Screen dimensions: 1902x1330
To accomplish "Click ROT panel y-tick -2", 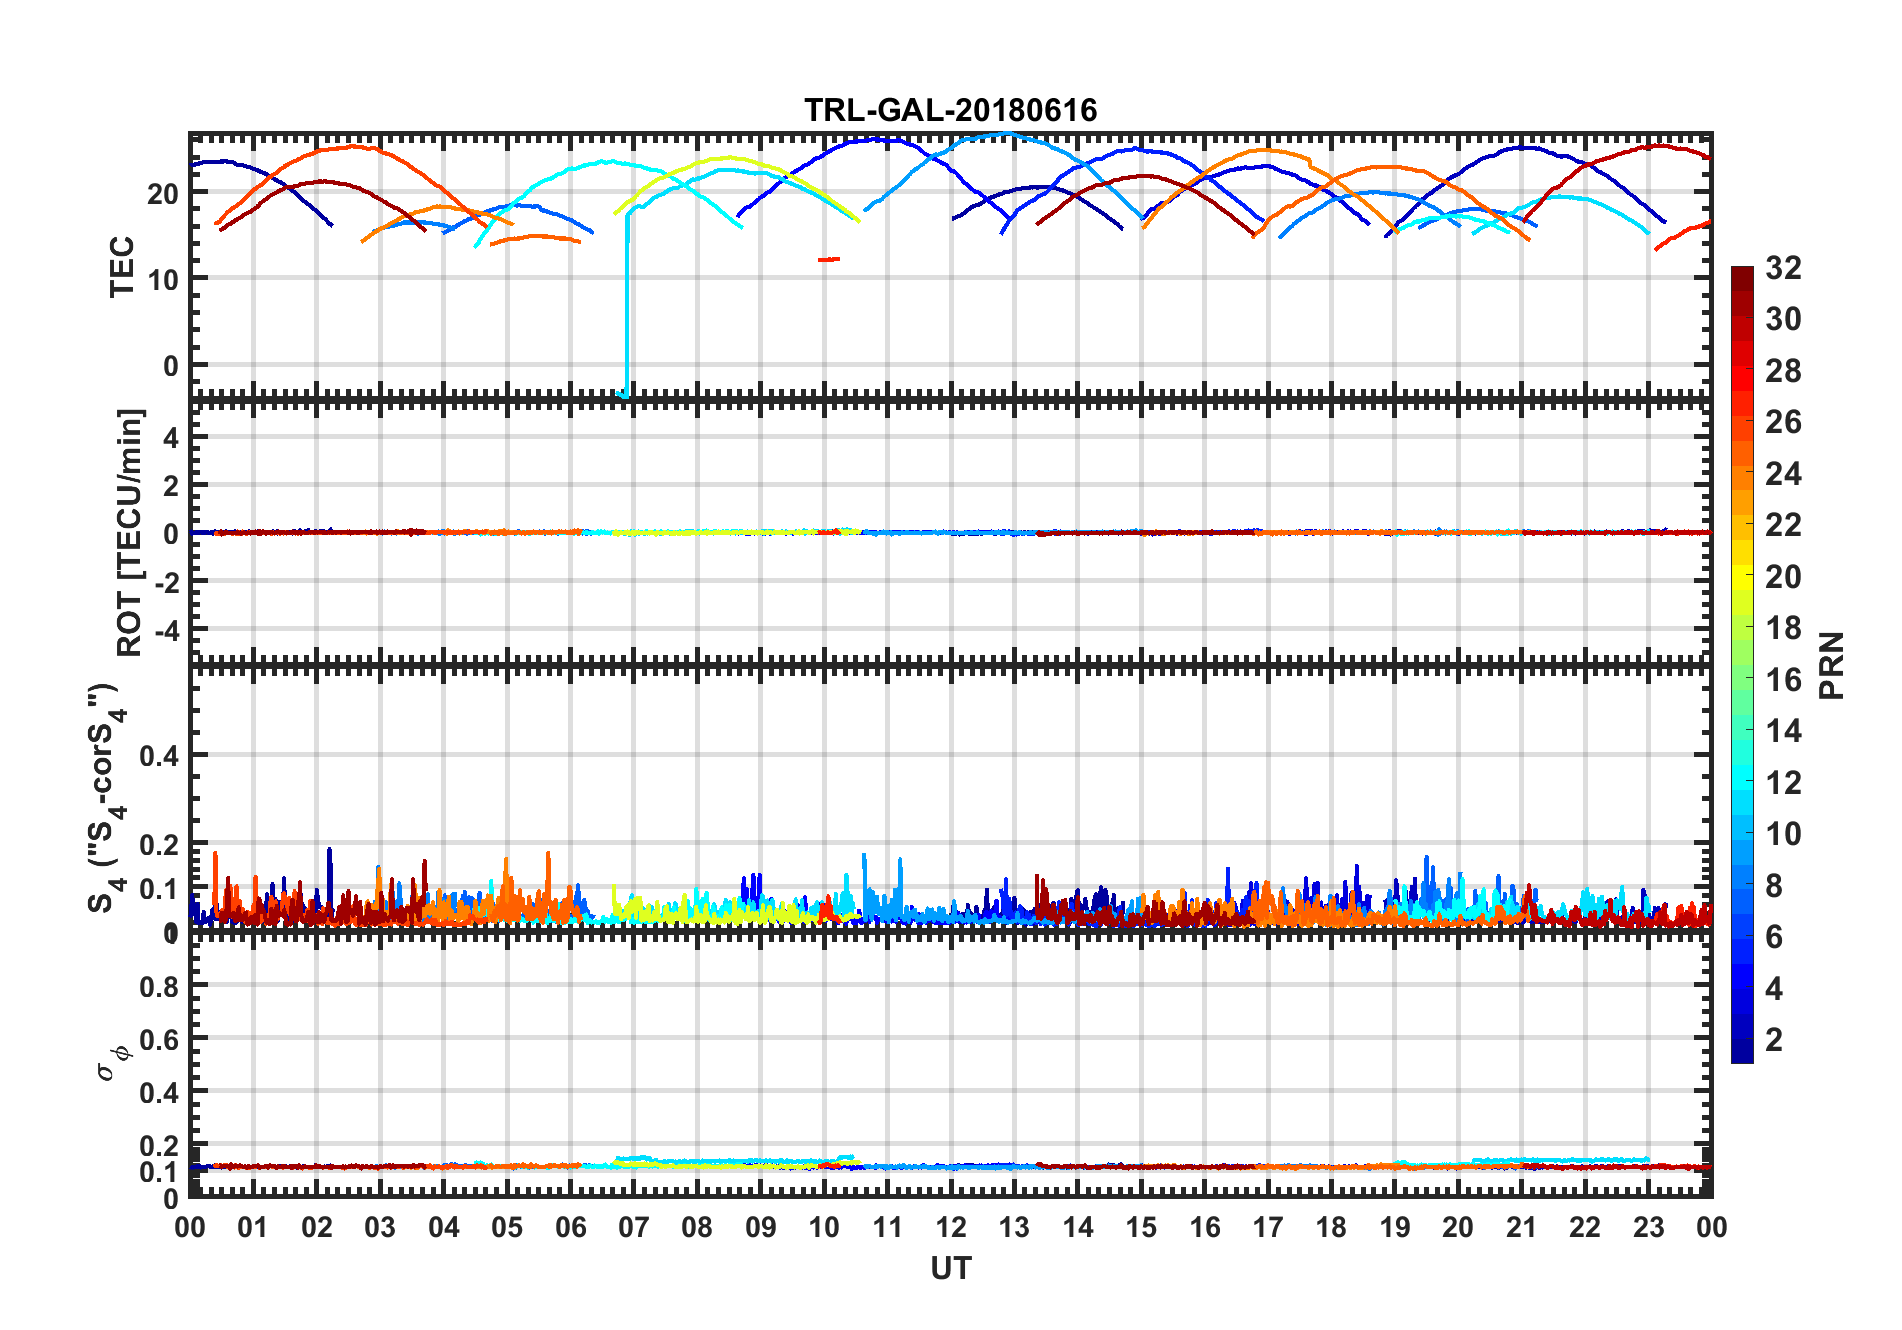I will [x=165, y=583].
